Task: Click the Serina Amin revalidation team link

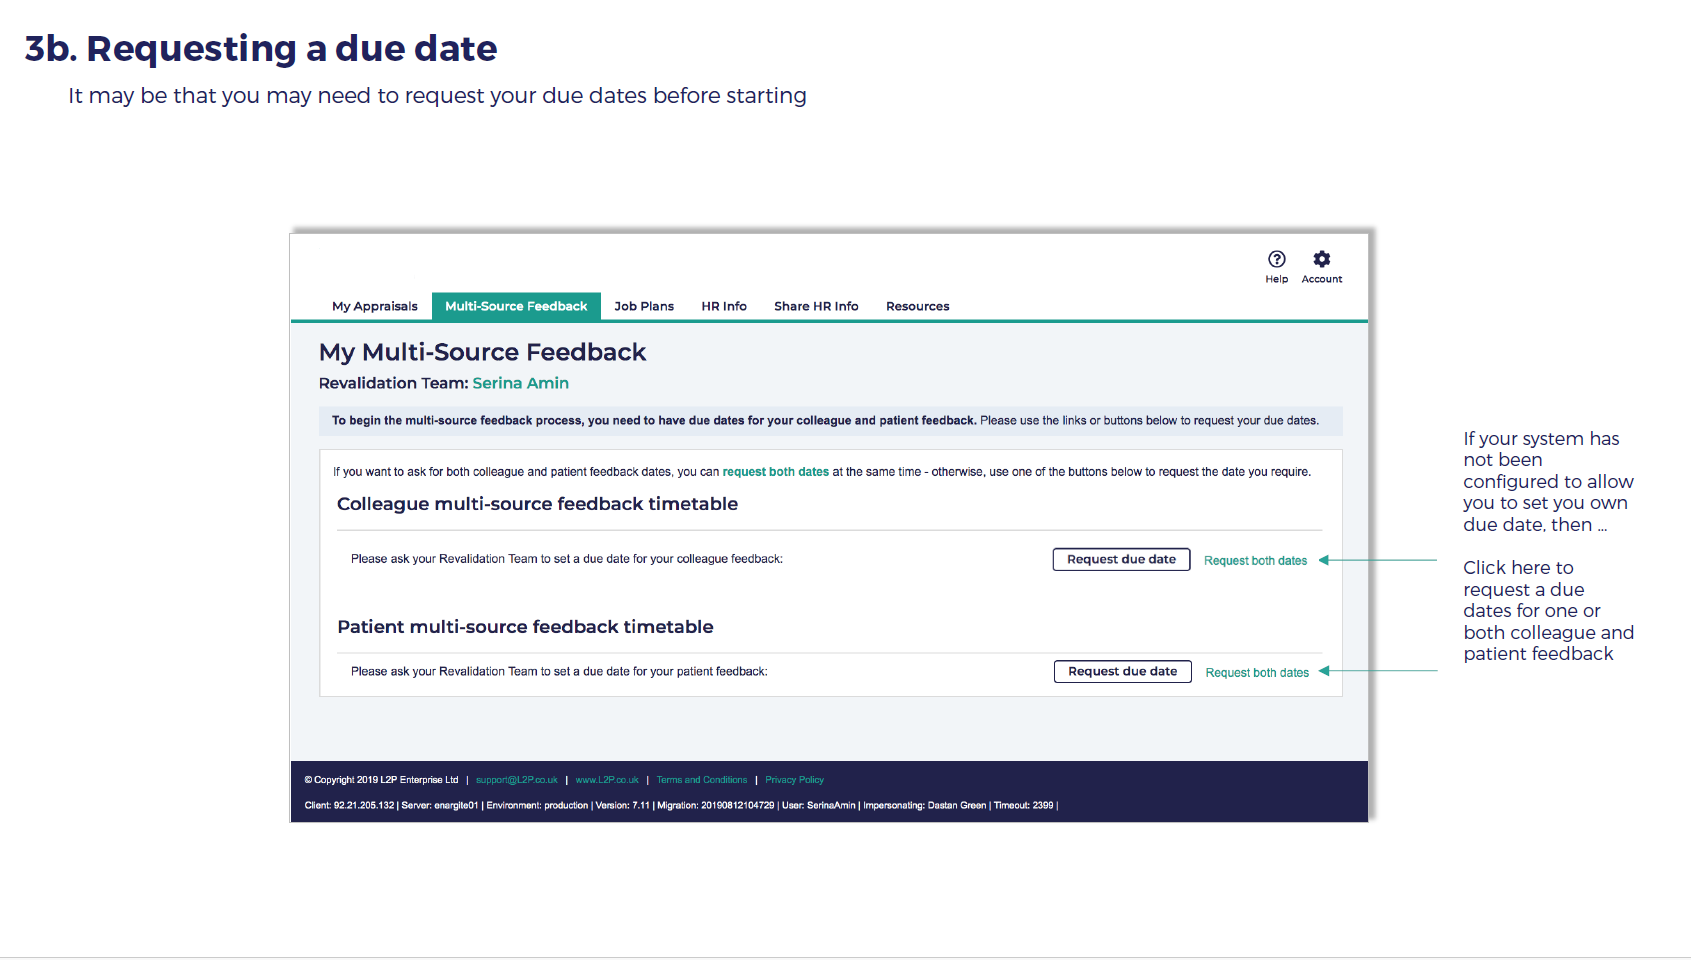Action: pos(520,383)
